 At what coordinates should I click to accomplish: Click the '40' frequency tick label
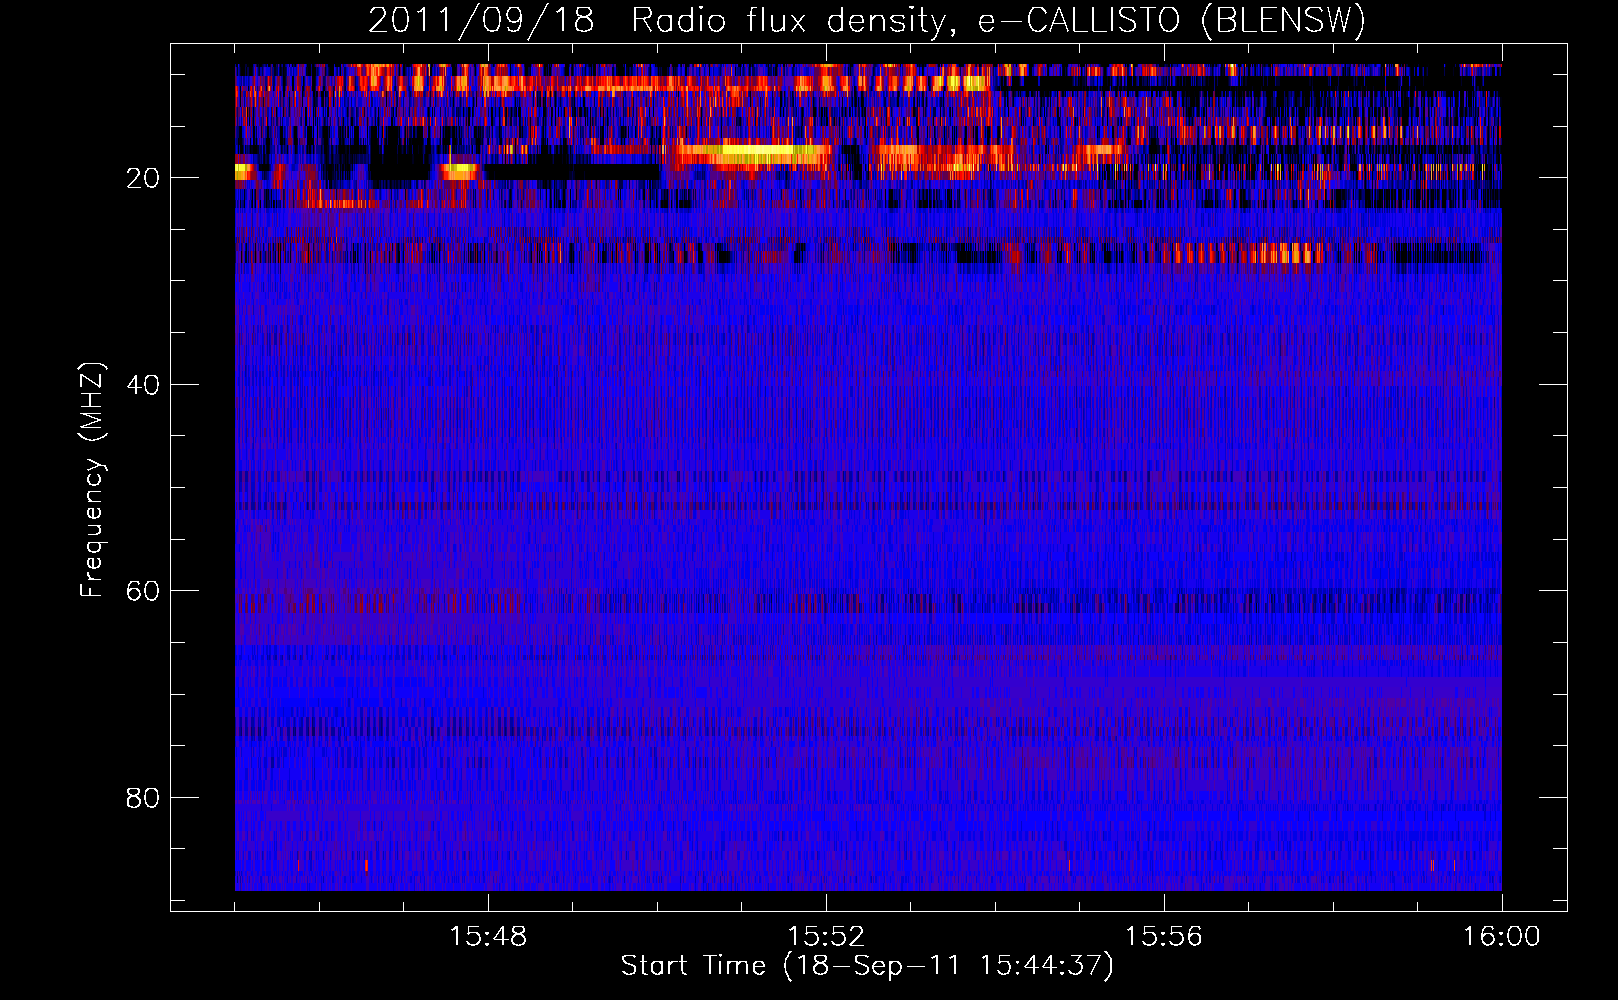point(143,385)
